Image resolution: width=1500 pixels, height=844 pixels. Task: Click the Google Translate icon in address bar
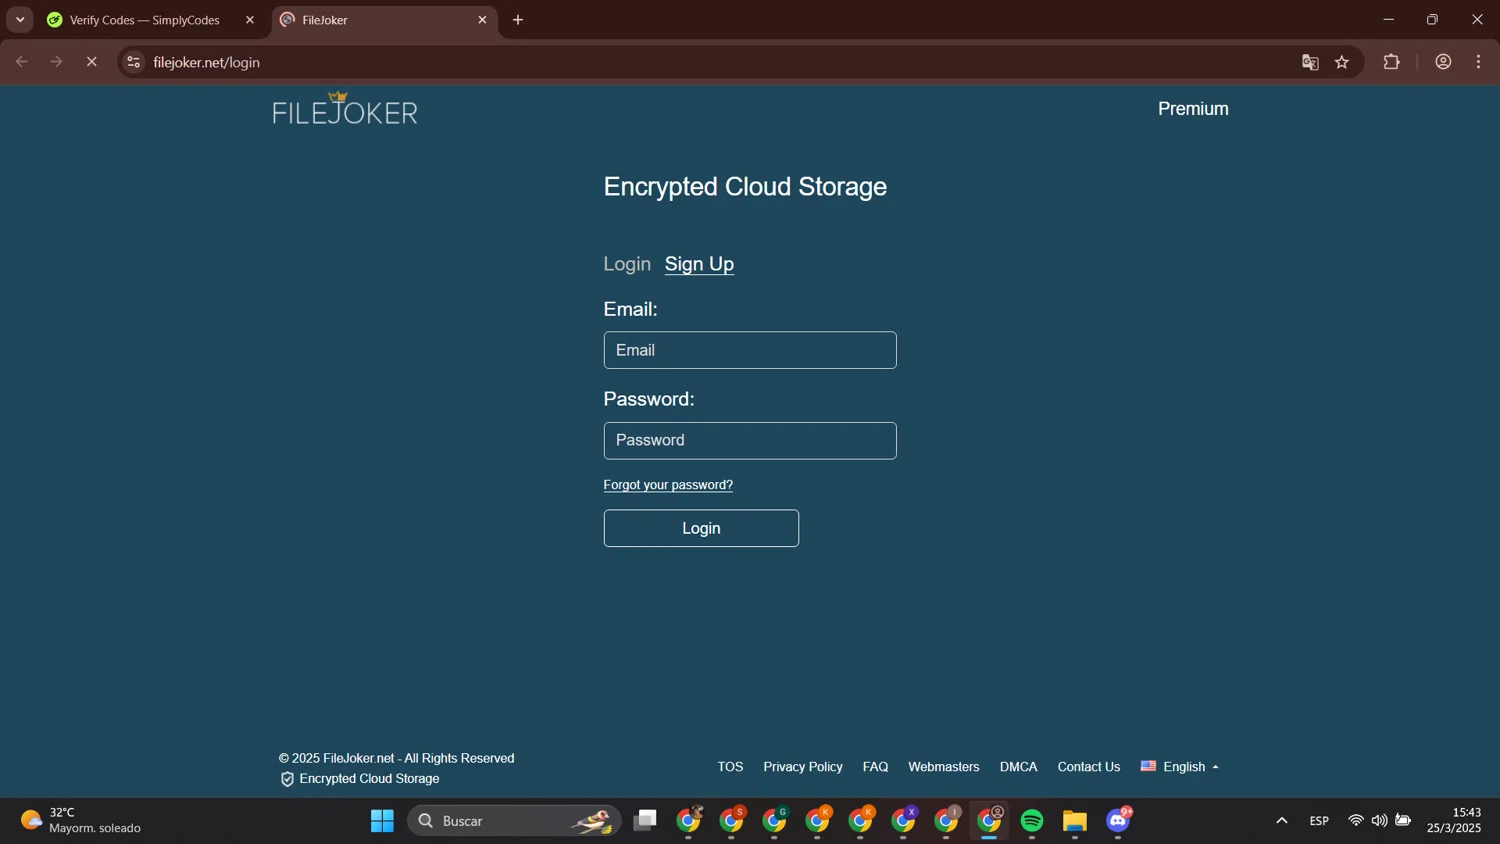click(x=1310, y=62)
